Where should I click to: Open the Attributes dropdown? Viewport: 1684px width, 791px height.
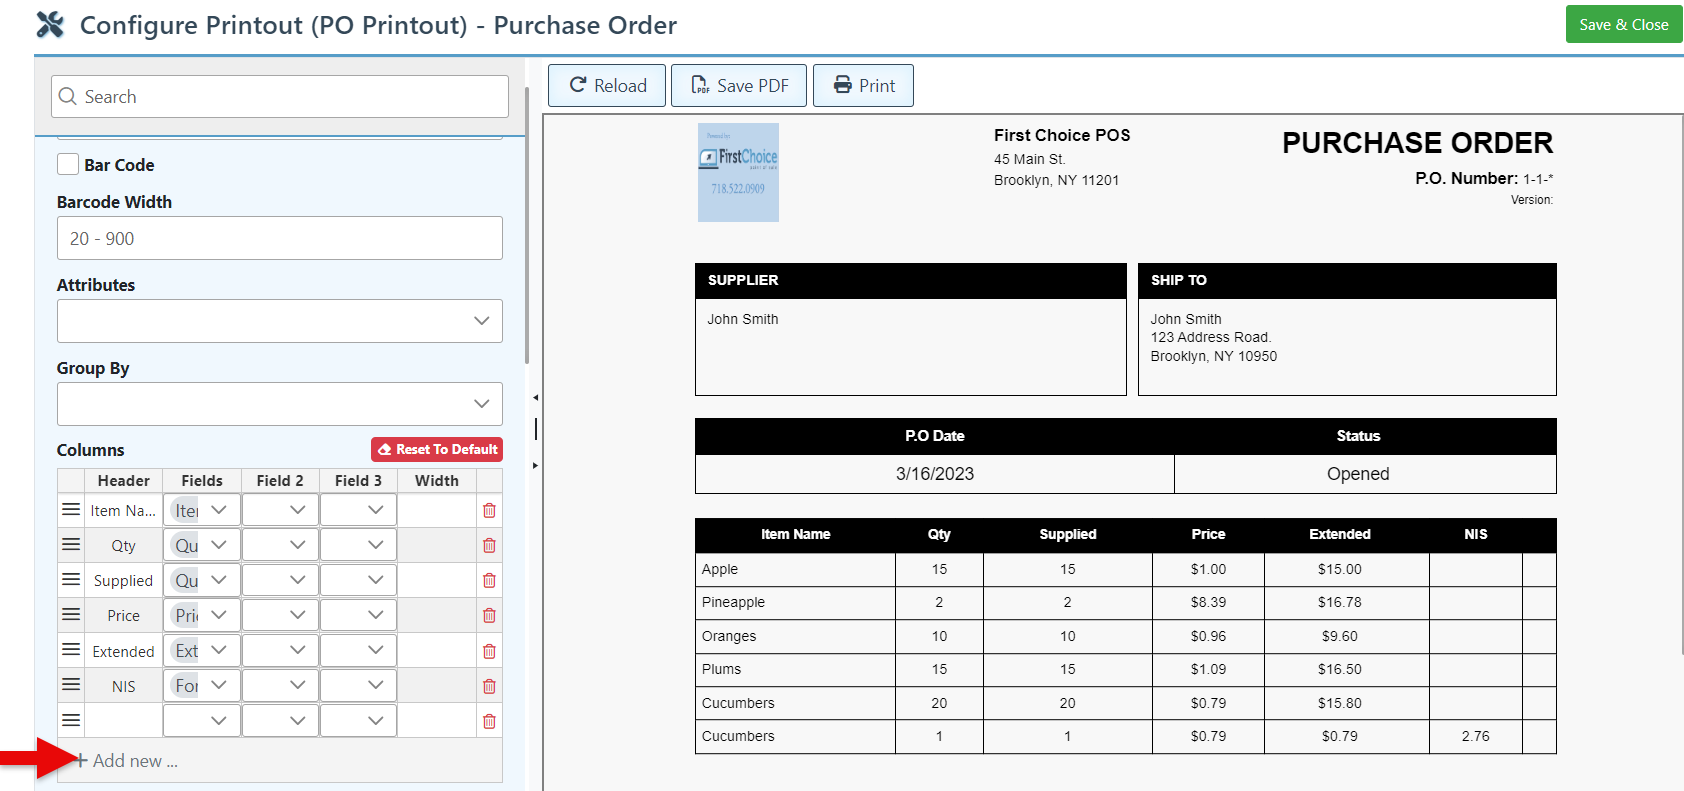pyautogui.click(x=280, y=321)
